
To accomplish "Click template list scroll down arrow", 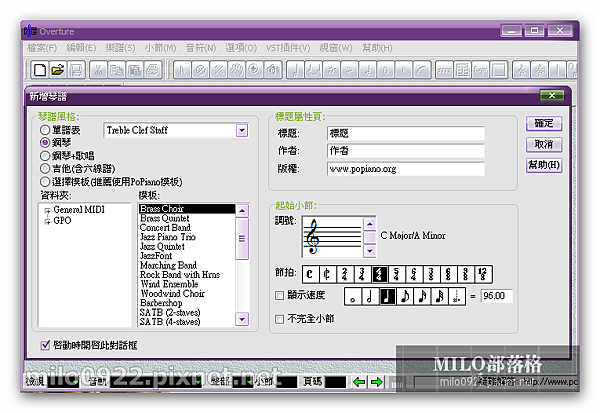I will click(x=242, y=319).
